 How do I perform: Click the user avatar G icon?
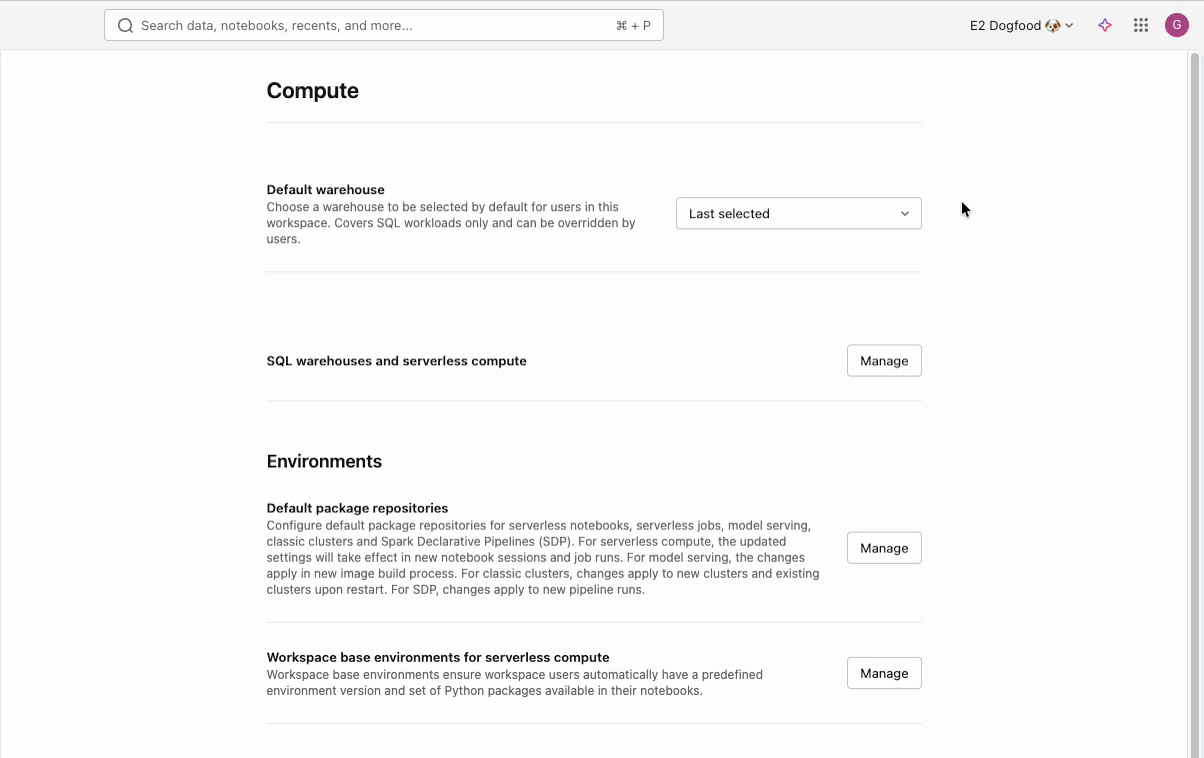pos(1177,25)
